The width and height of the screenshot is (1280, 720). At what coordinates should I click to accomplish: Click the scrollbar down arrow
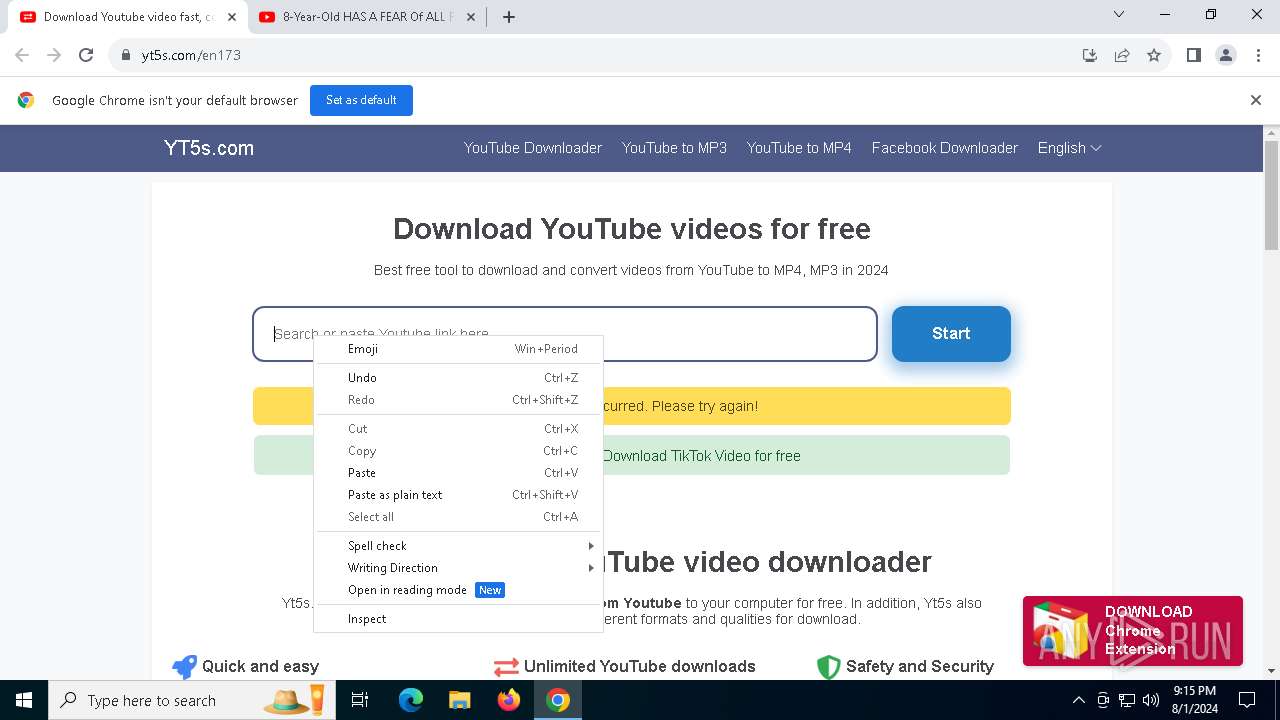(x=1271, y=671)
